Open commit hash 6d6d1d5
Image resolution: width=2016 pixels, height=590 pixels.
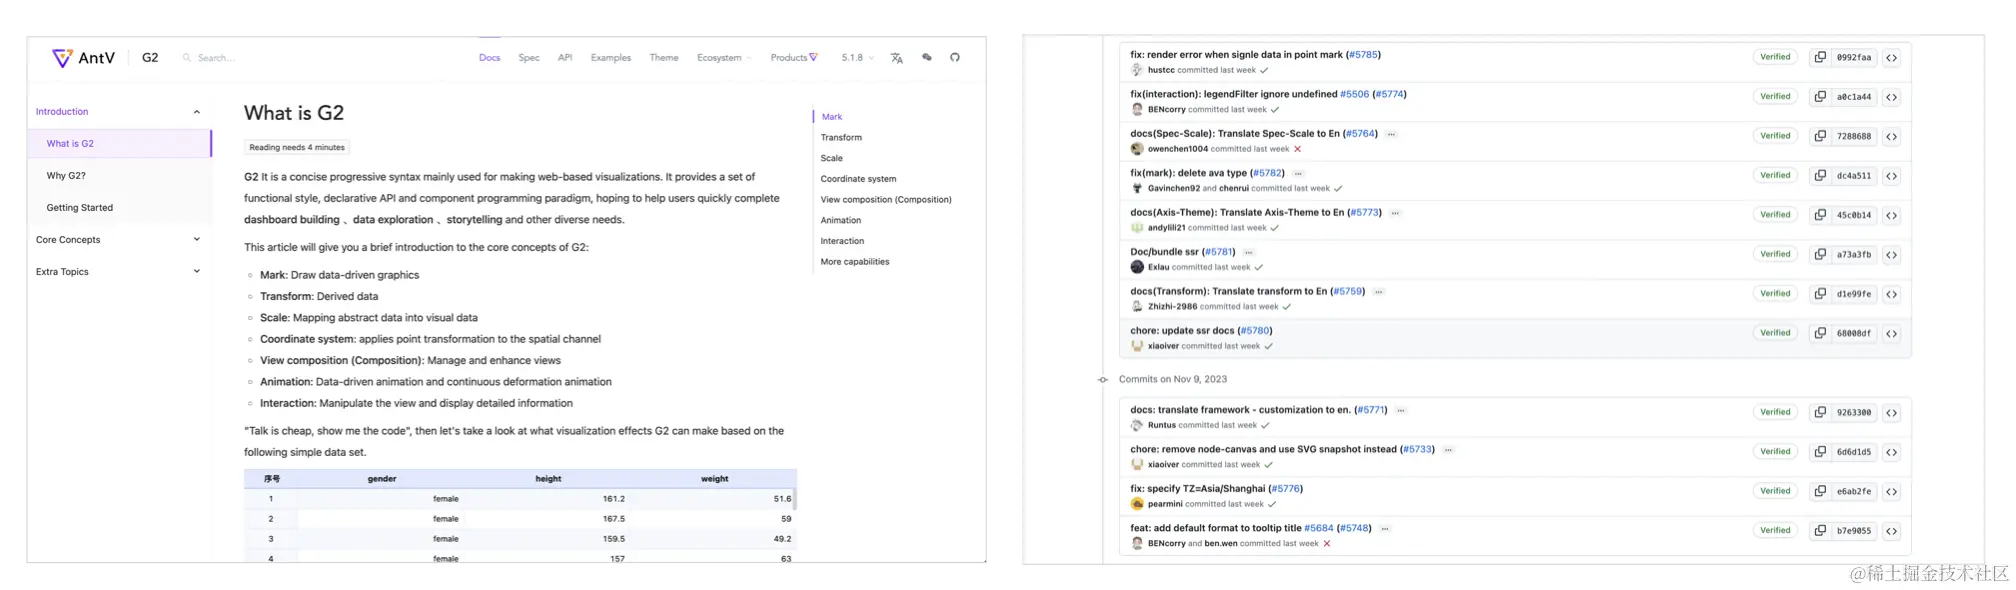point(1853,452)
